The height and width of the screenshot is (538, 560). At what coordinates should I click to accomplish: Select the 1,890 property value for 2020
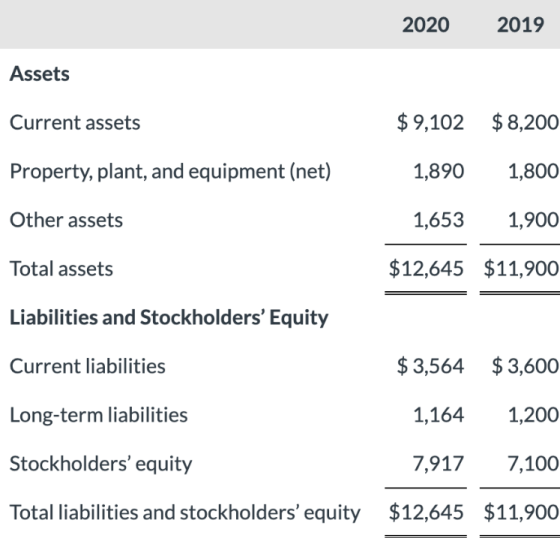[x=439, y=171]
